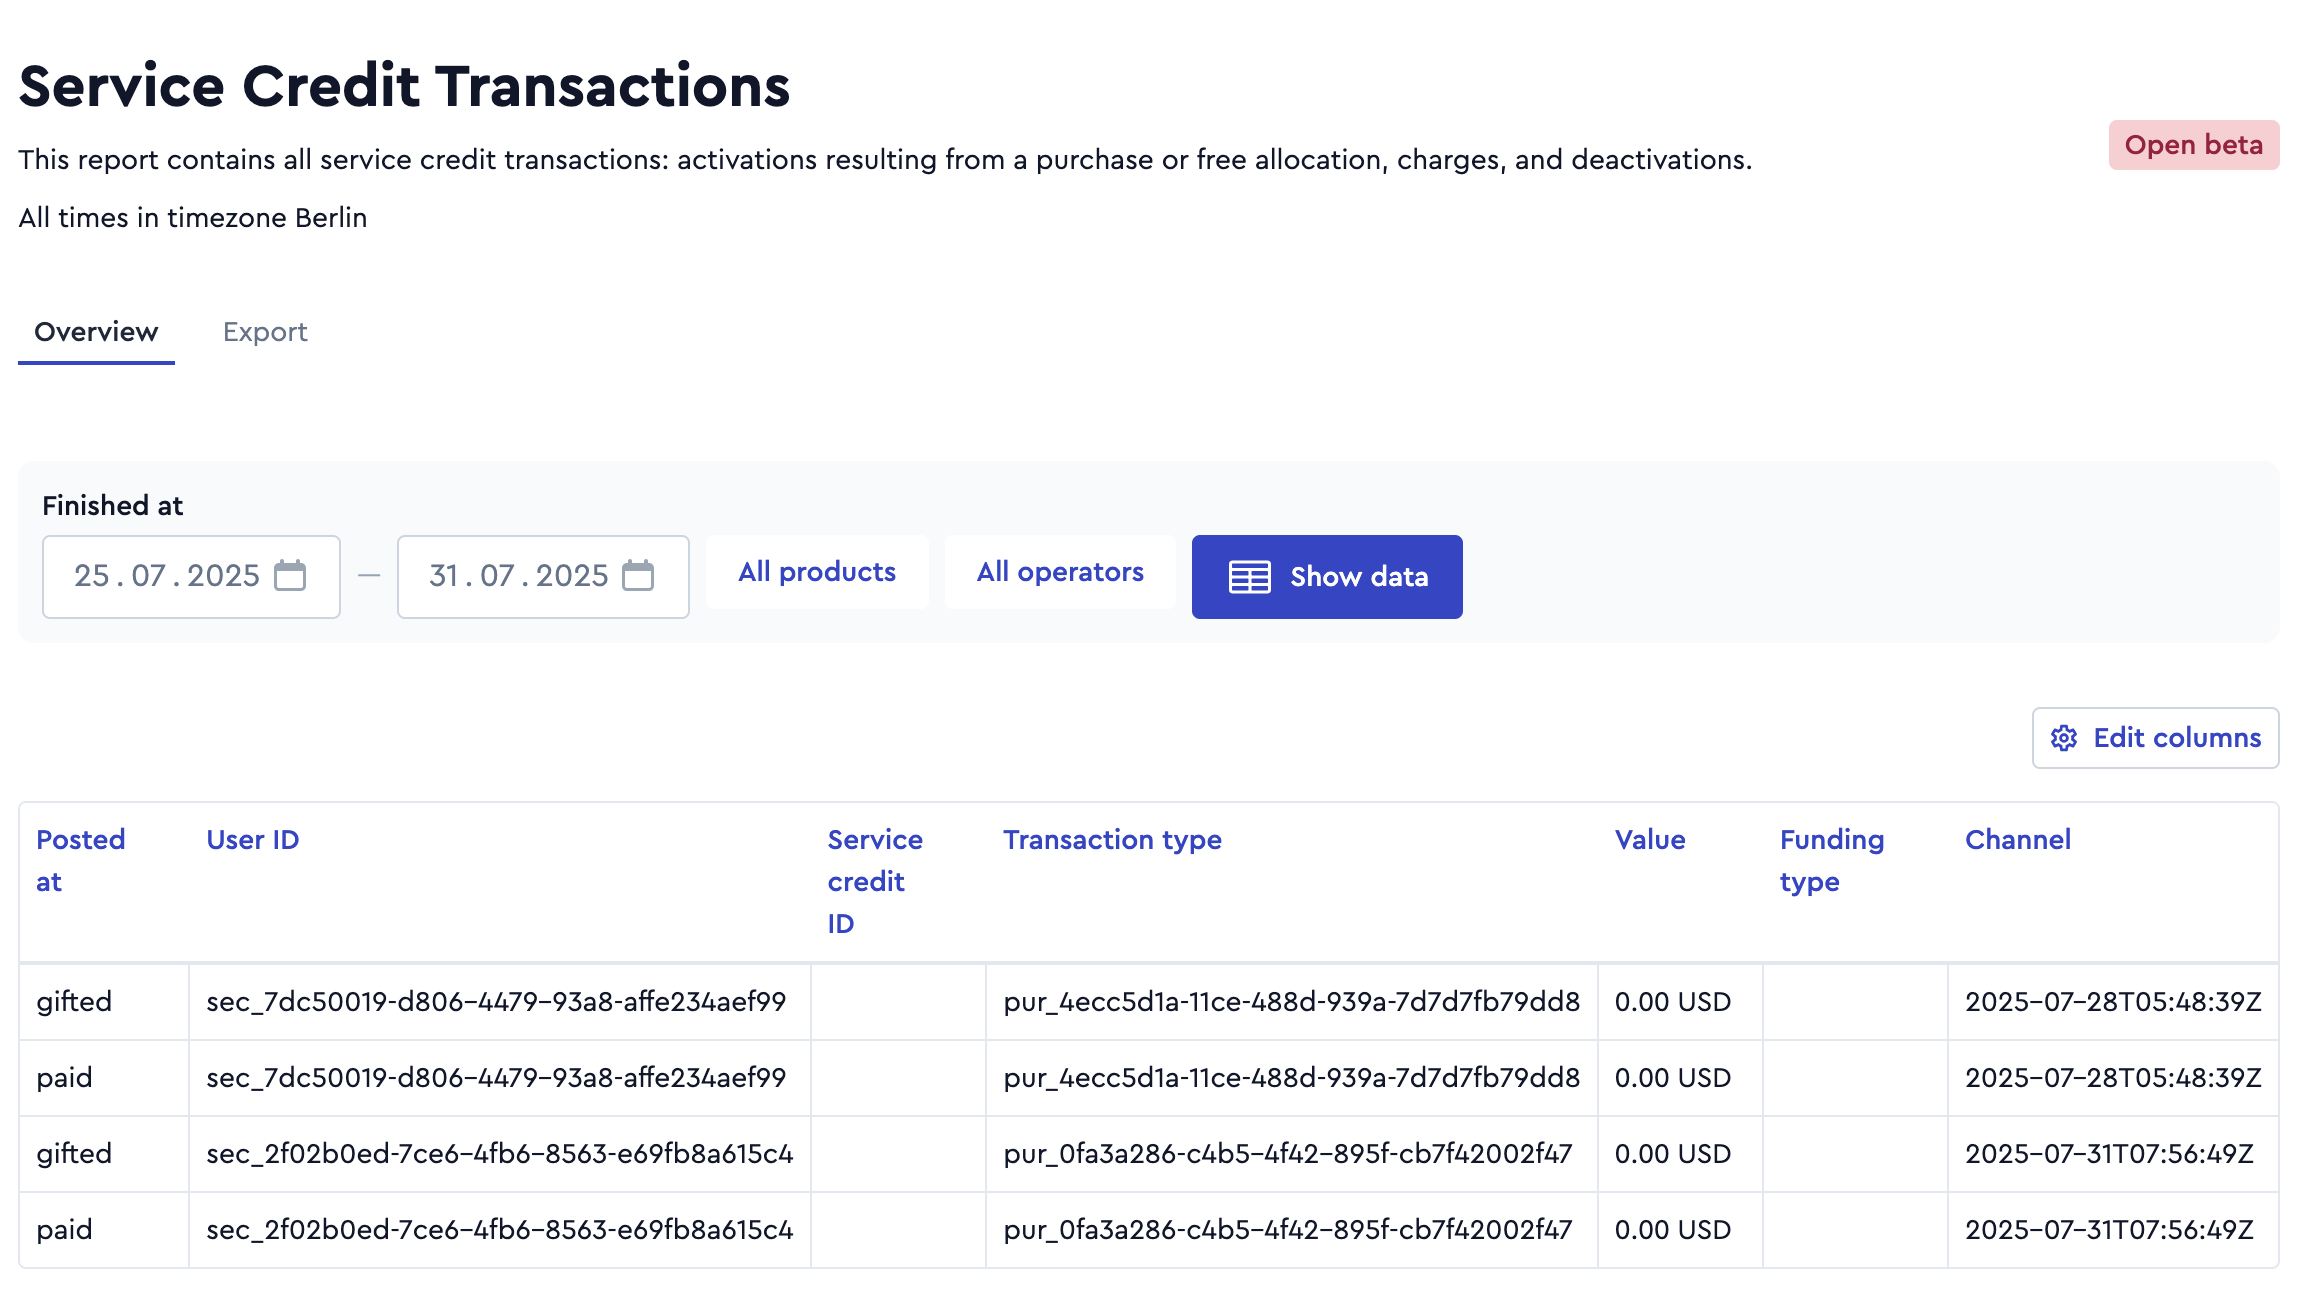This screenshot has width=2312, height=1308.
Task: Click the Finished at label
Action: [113, 506]
